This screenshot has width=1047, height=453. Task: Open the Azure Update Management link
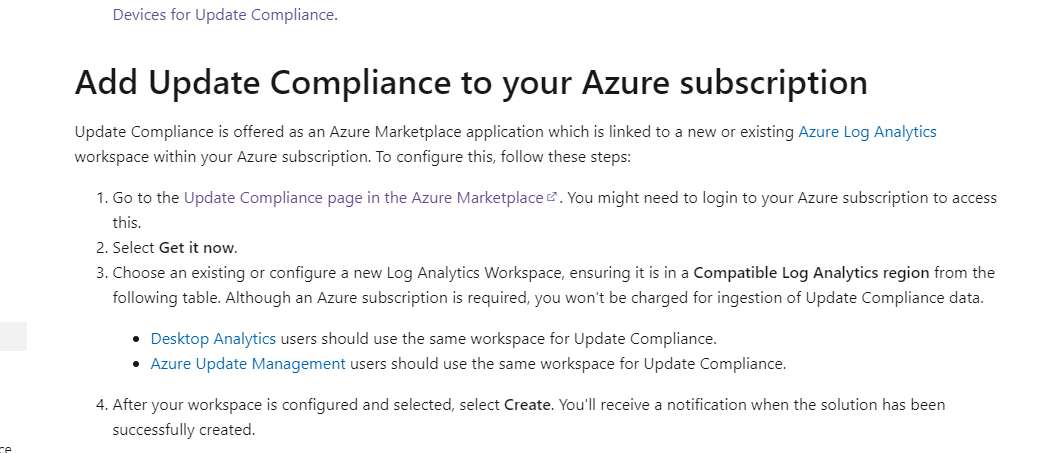tap(248, 364)
